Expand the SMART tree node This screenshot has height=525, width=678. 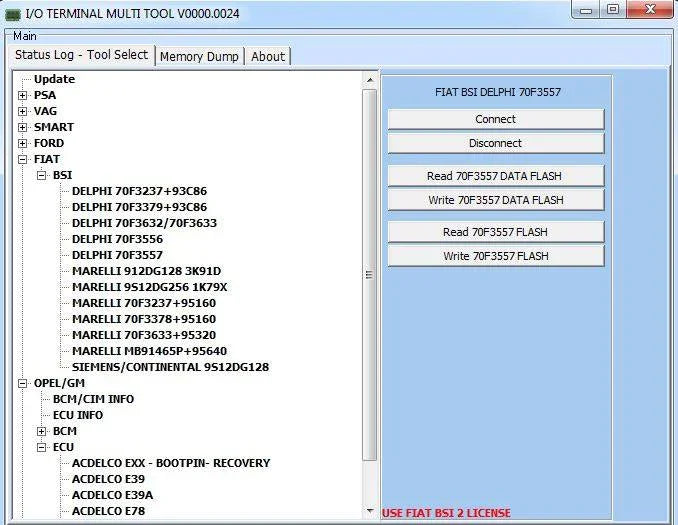pos(23,127)
